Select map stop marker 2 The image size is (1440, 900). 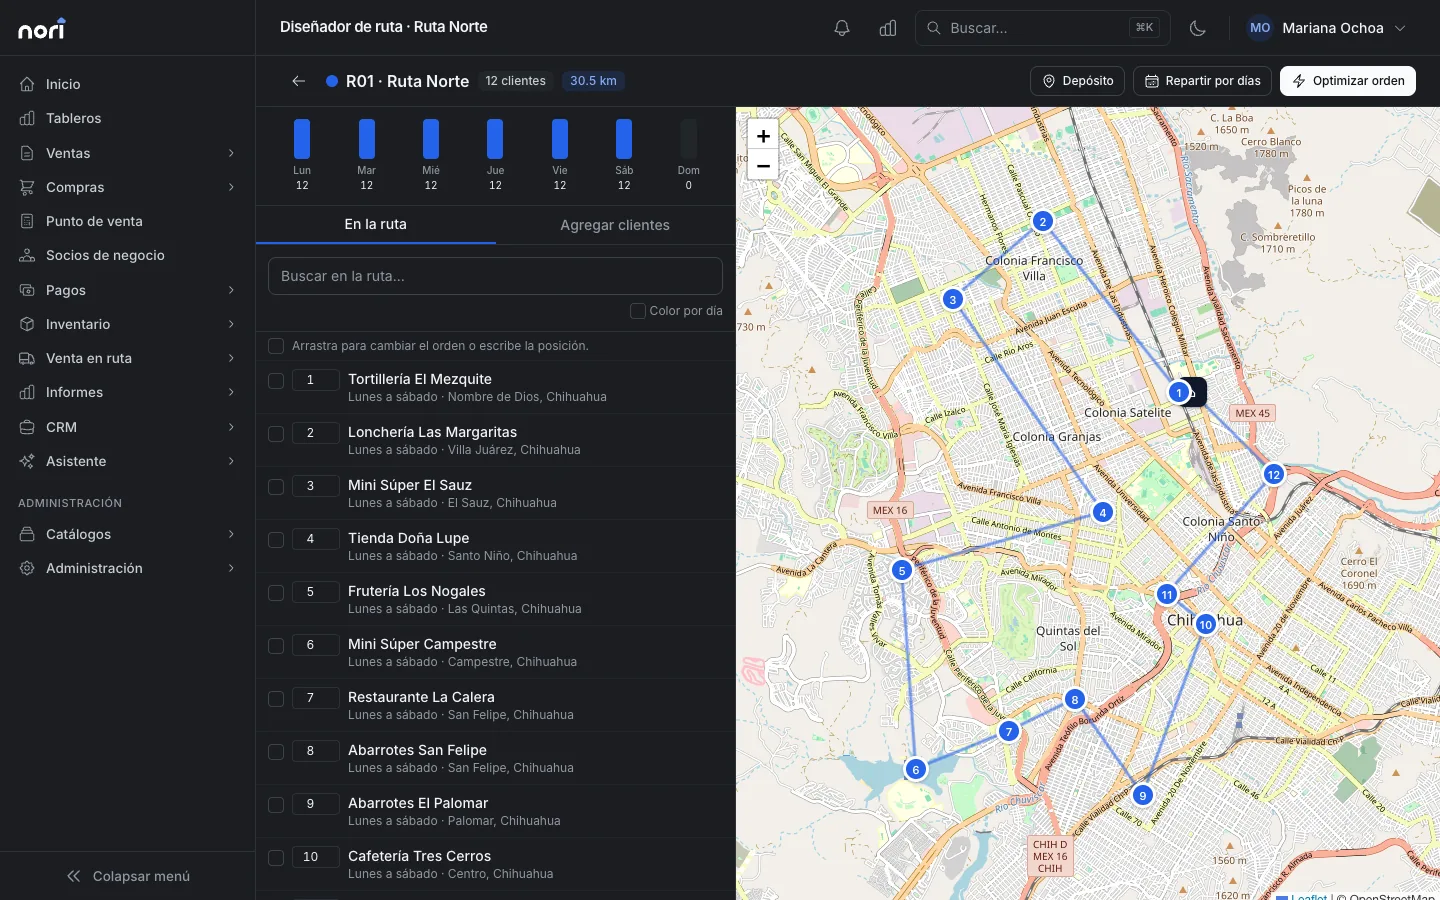(x=1043, y=221)
